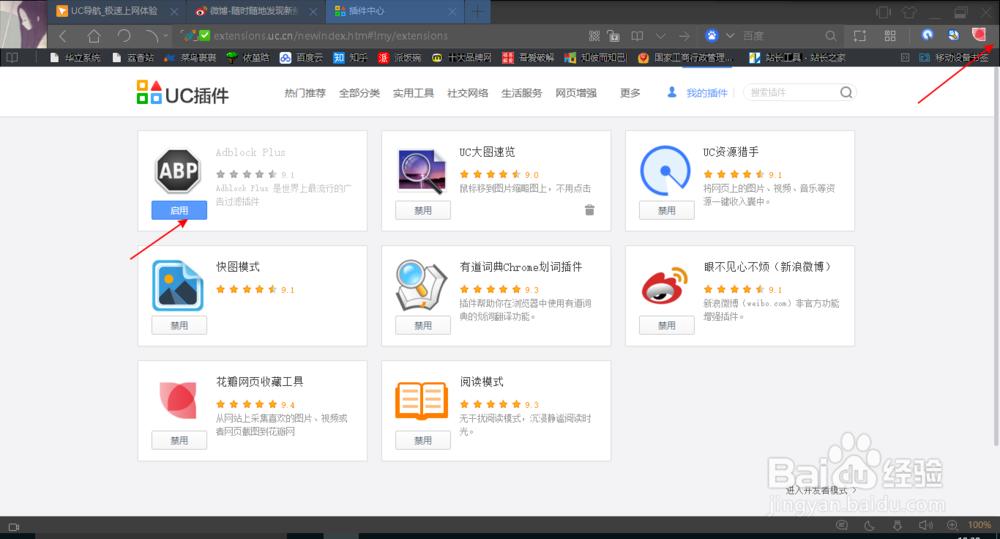Delete UC大图速览 with trash icon
Image resolution: width=1000 pixels, height=539 pixels.
(x=589, y=210)
